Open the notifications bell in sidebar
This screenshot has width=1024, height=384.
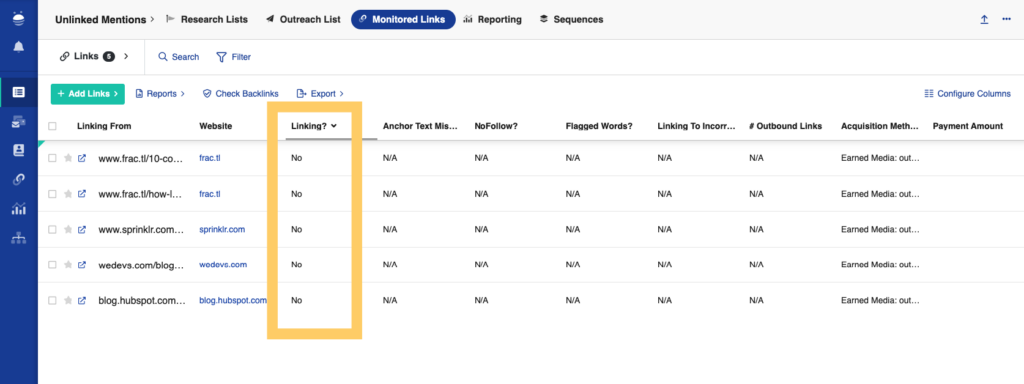[18, 46]
